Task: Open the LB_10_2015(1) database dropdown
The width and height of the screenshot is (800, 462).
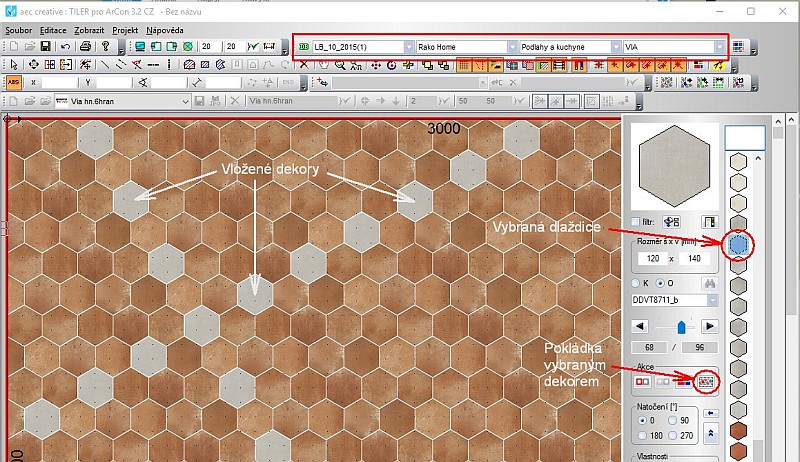Action: (x=409, y=47)
